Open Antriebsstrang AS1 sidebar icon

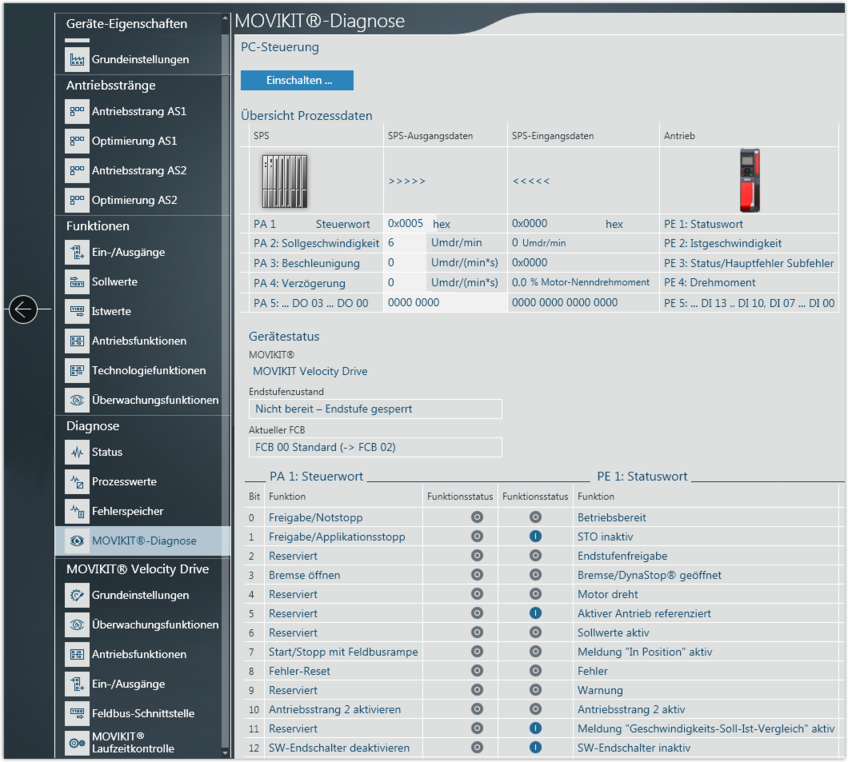[77, 112]
